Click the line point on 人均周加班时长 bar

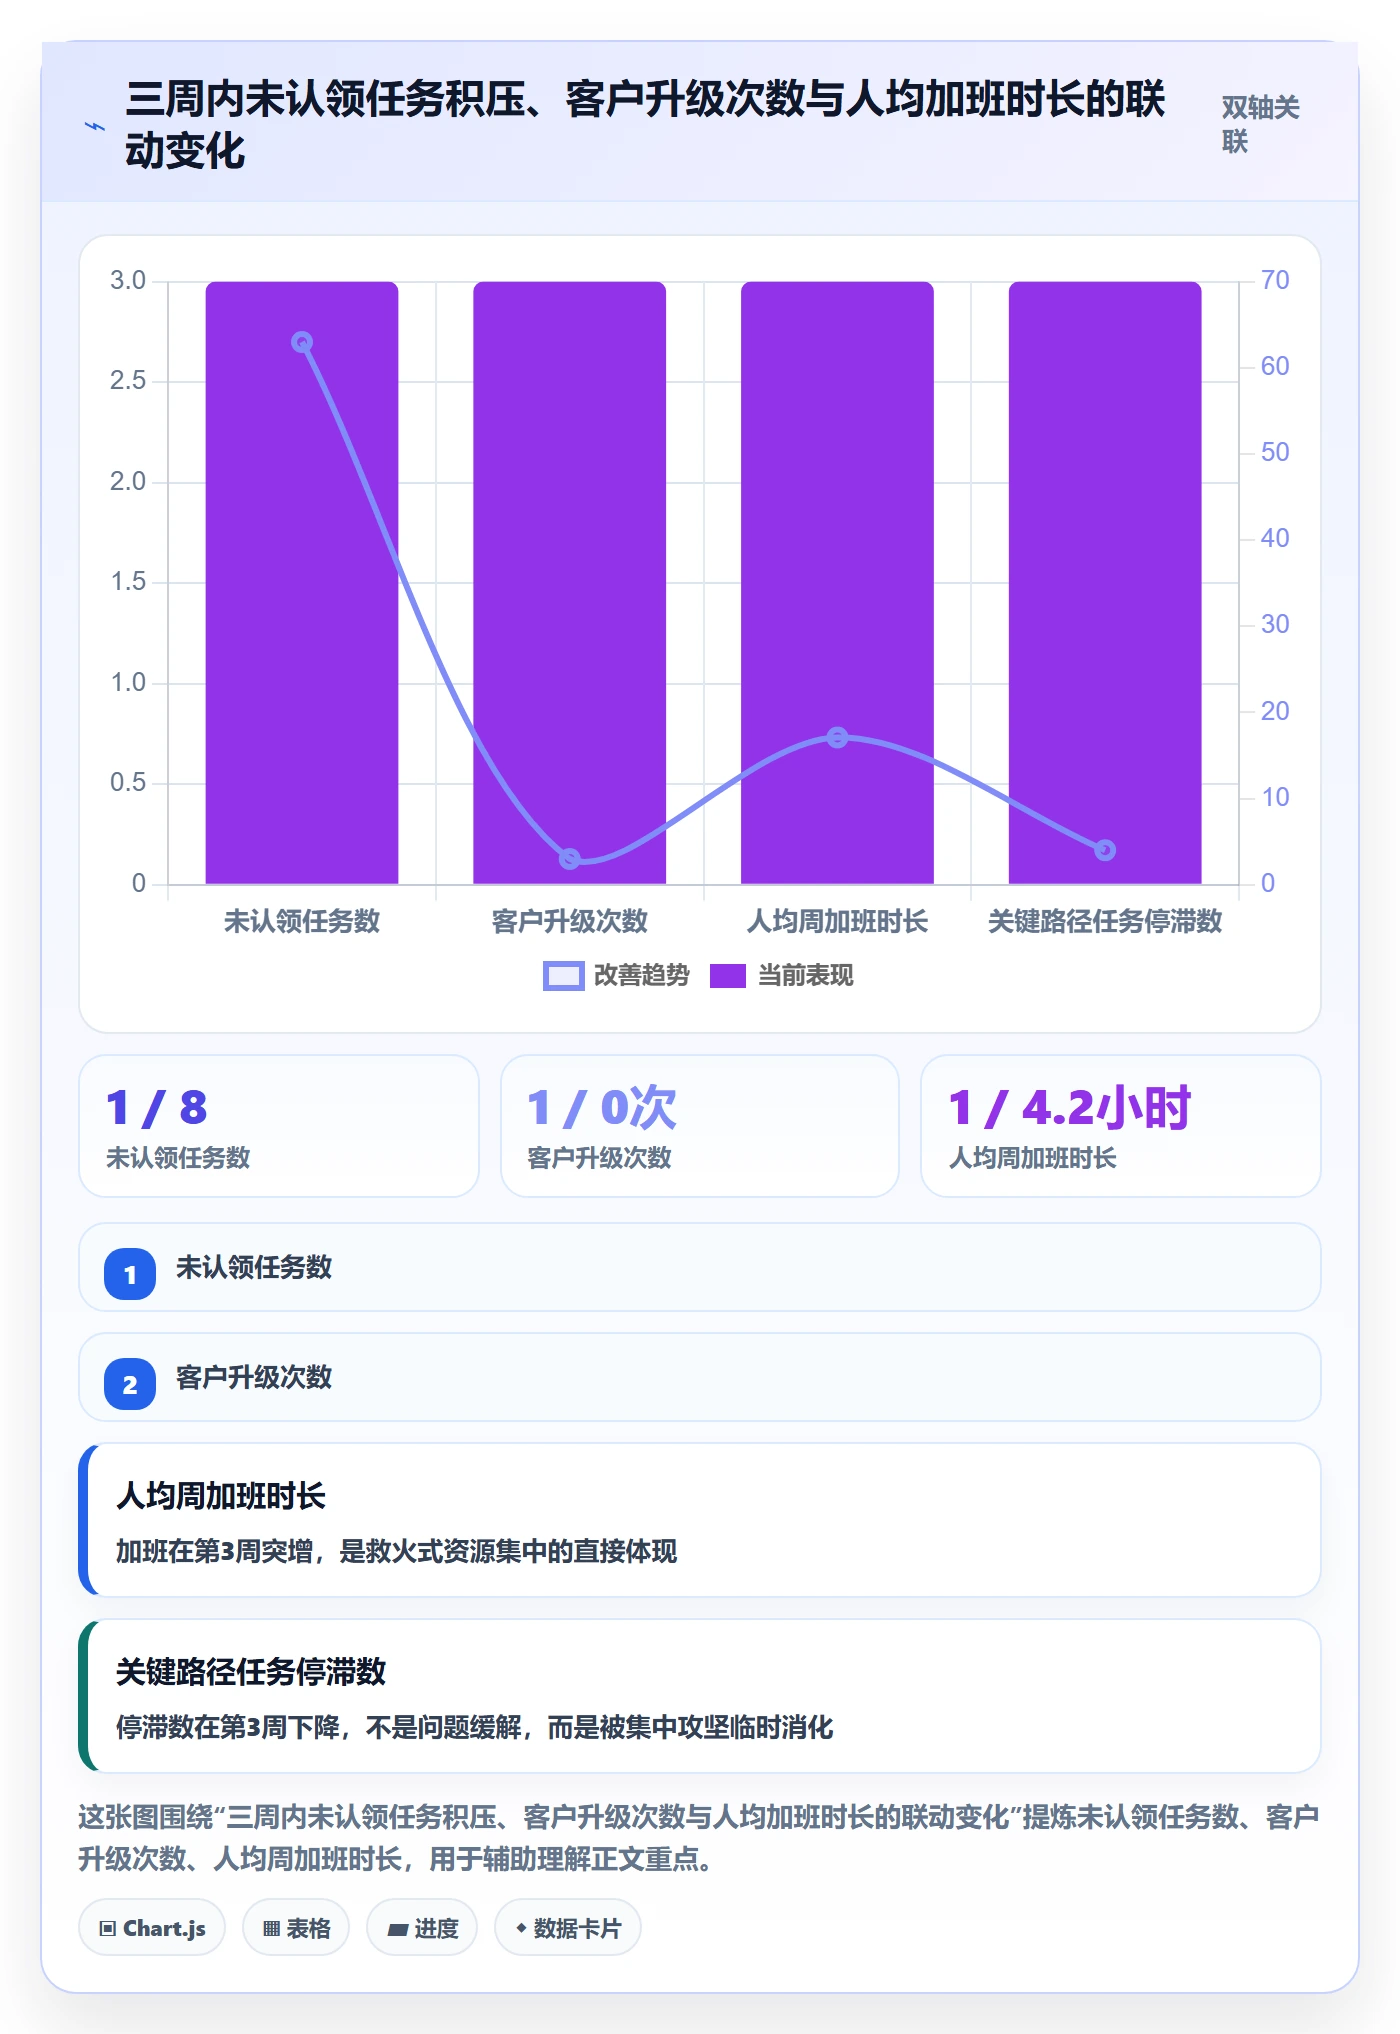click(x=838, y=737)
